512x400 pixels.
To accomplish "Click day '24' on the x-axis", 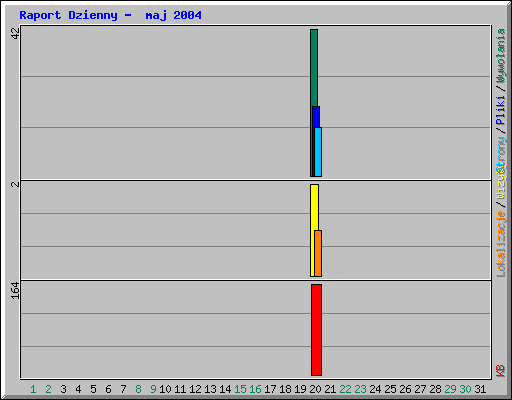I will click(375, 389).
